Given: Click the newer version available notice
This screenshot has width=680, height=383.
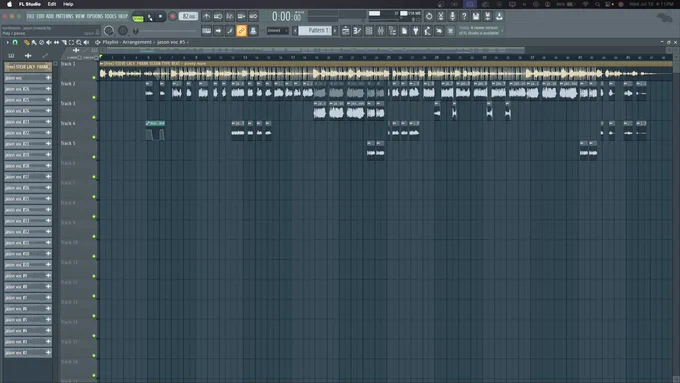Looking at the screenshot, I should pyautogui.click(x=481, y=30).
